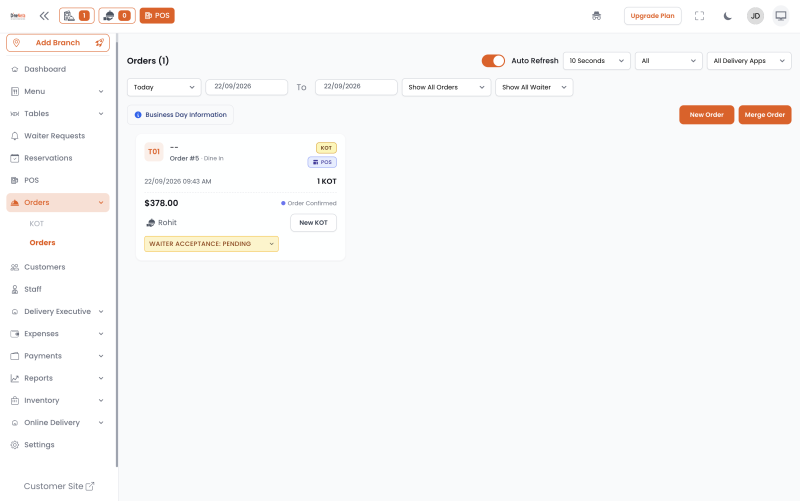Click Order #5 label
This screenshot has height=501, width=800.
point(184,159)
